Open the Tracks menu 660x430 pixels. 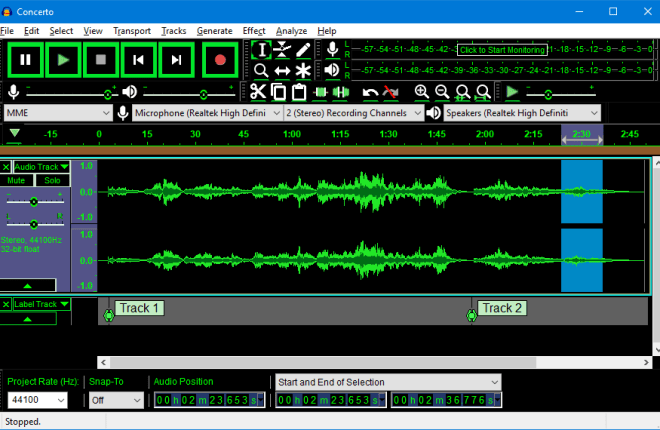173,31
